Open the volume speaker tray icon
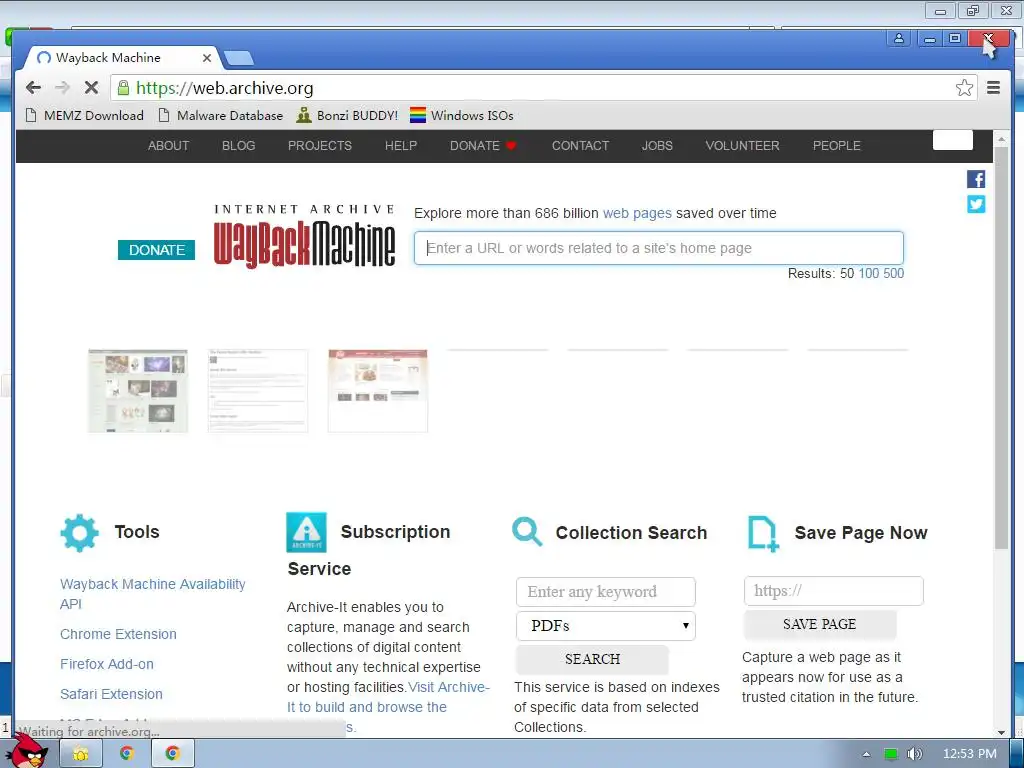The width and height of the screenshot is (1024, 768). [914, 754]
